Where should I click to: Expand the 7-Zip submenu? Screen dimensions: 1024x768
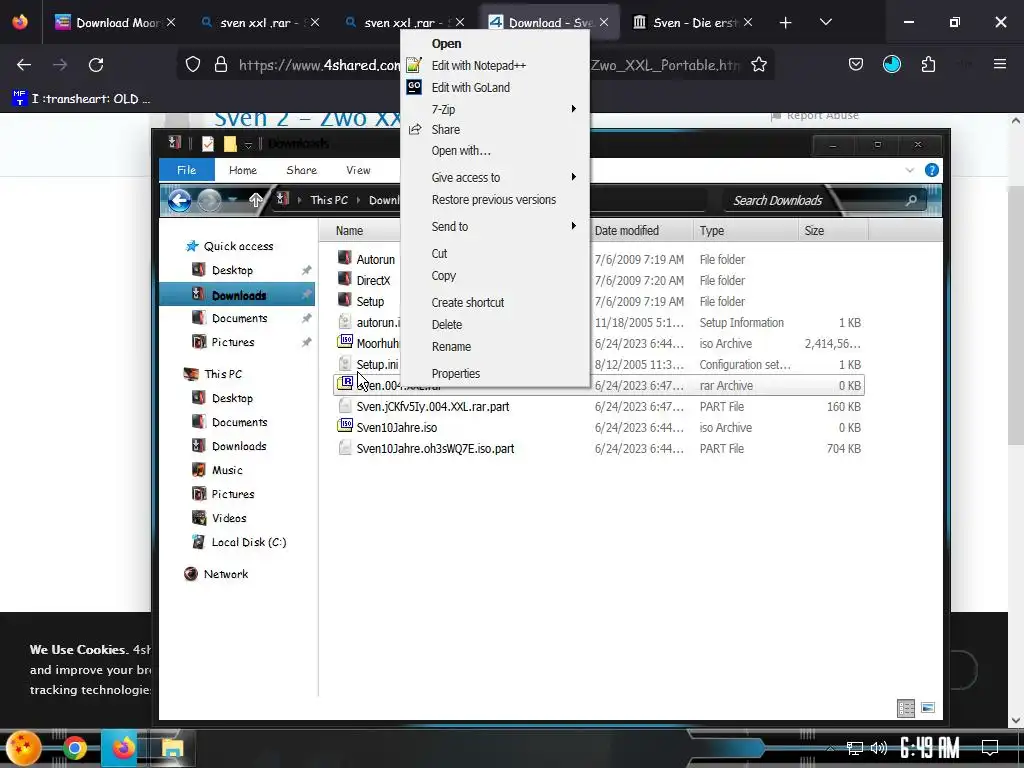[x=496, y=109]
